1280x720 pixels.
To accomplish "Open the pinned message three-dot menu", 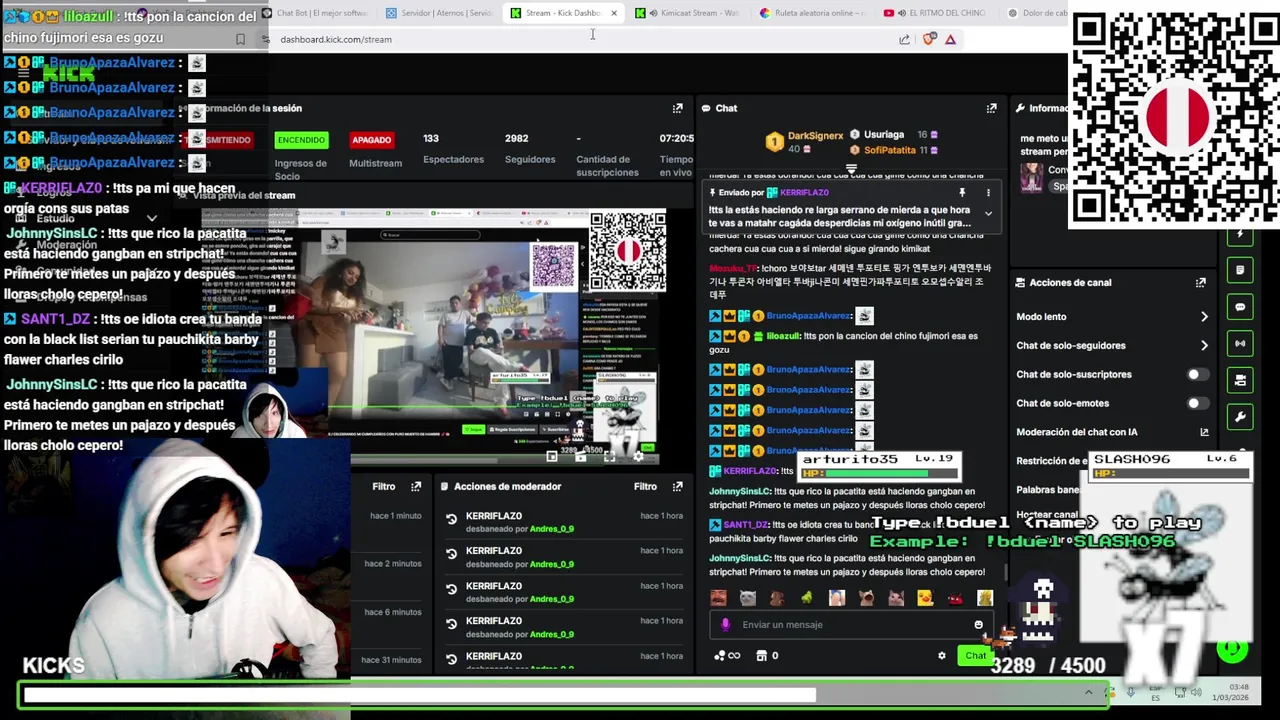I will (988, 192).
